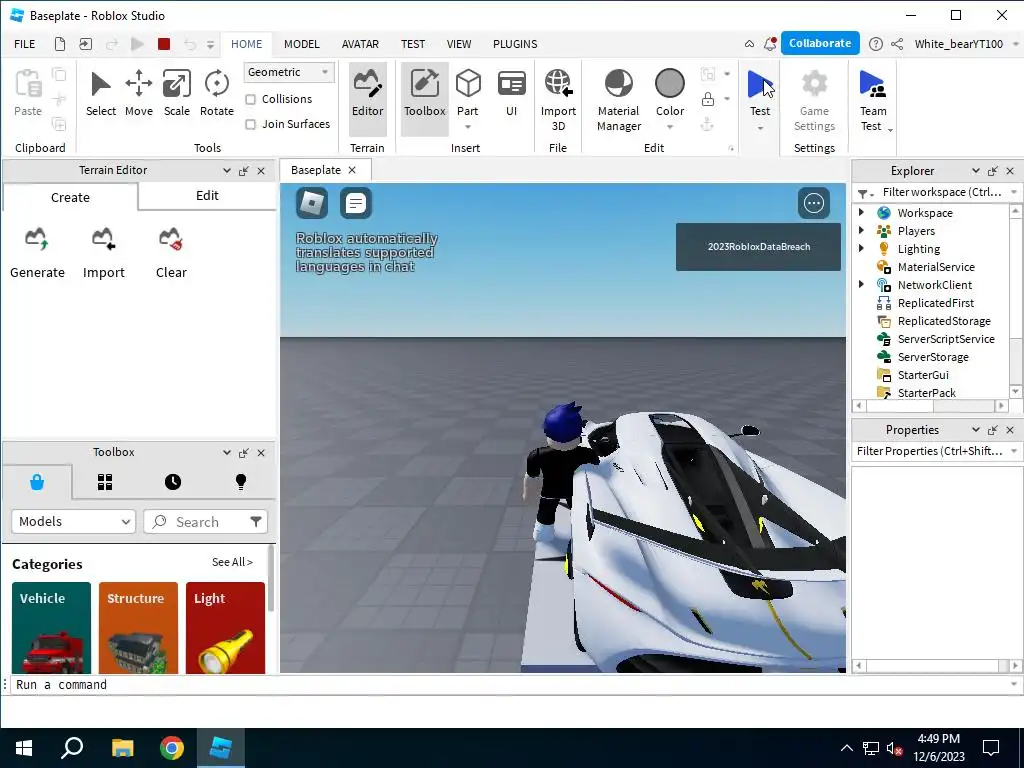This screenshot has height=768, width=1024.
Task: Click Import 3D
Action: tap(558, 100)
